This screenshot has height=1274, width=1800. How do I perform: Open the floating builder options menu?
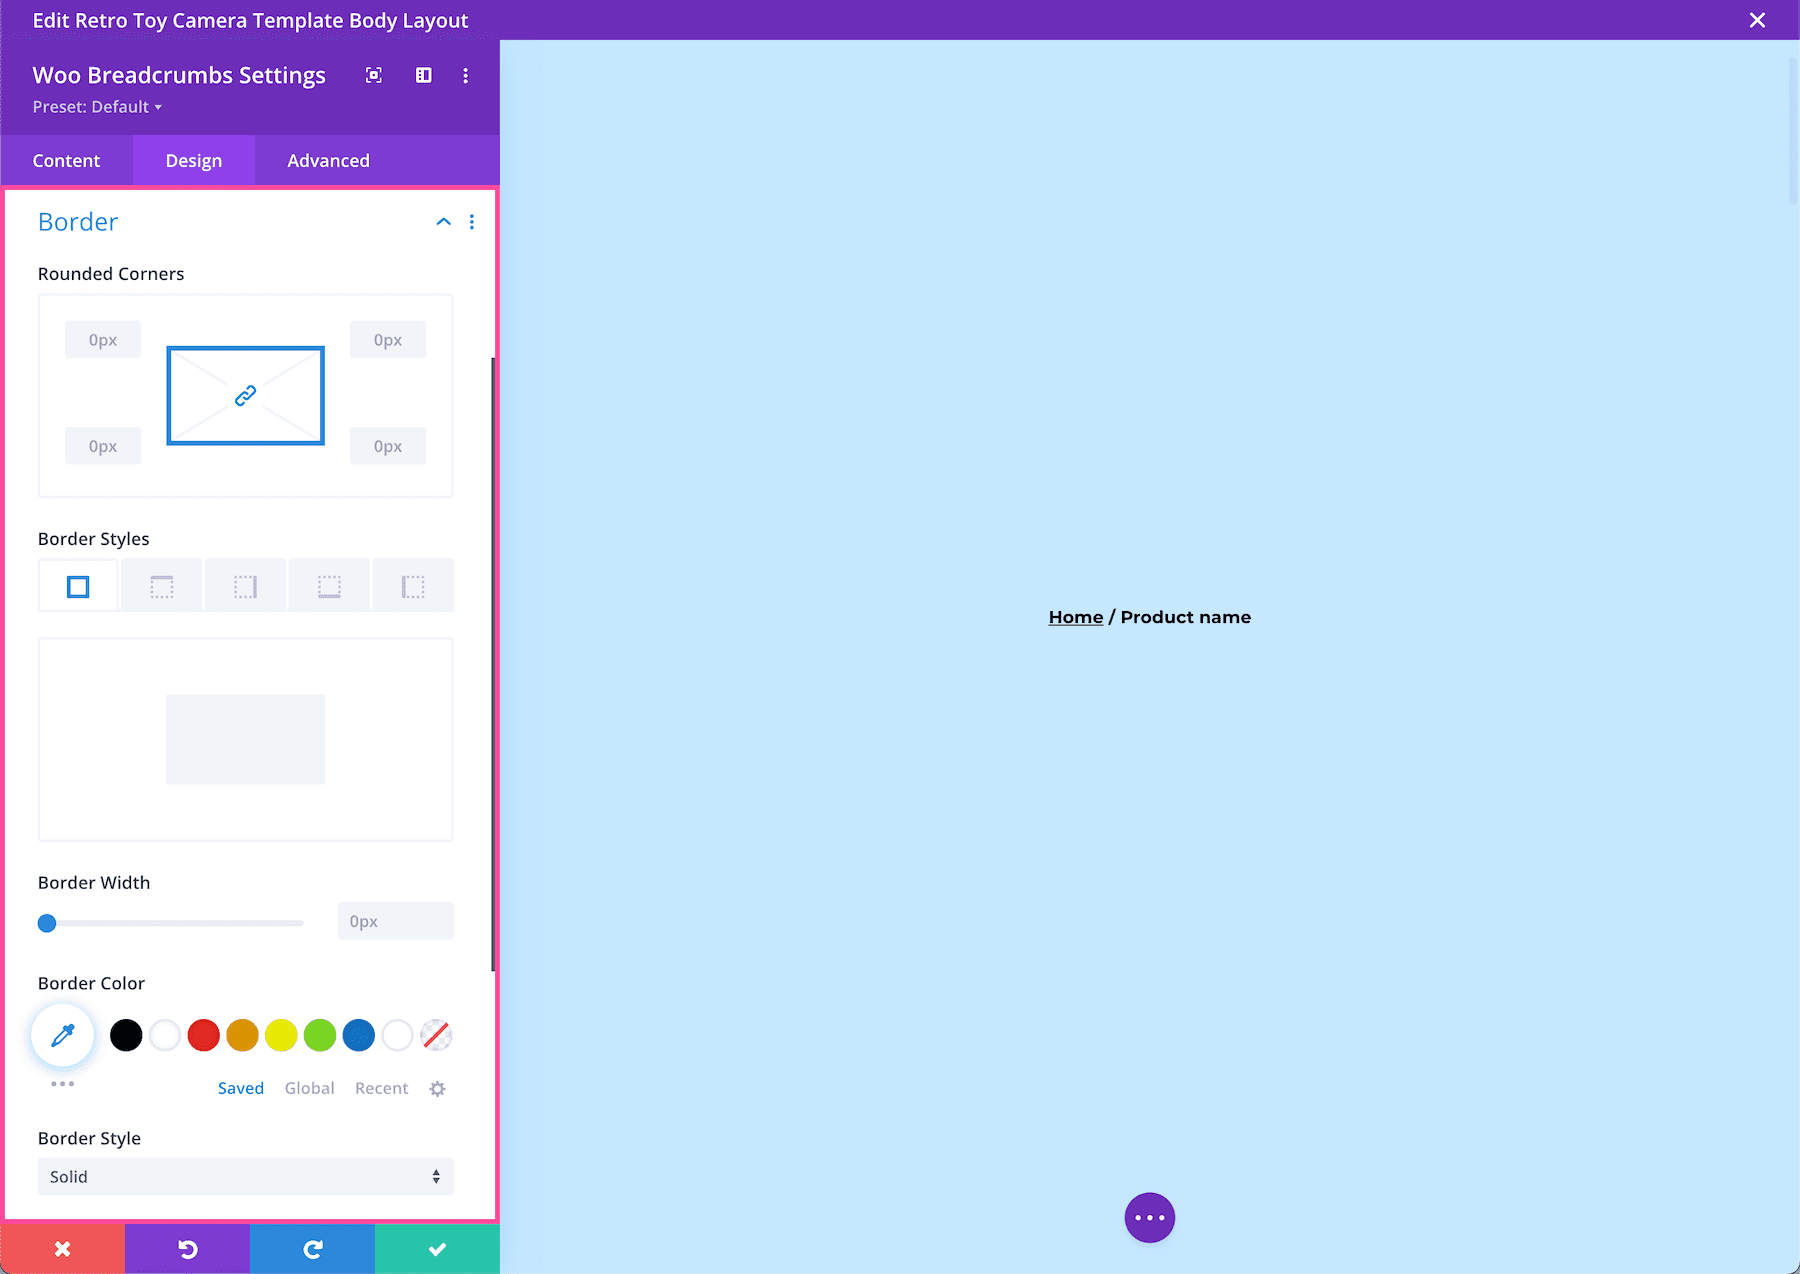1149,1217
